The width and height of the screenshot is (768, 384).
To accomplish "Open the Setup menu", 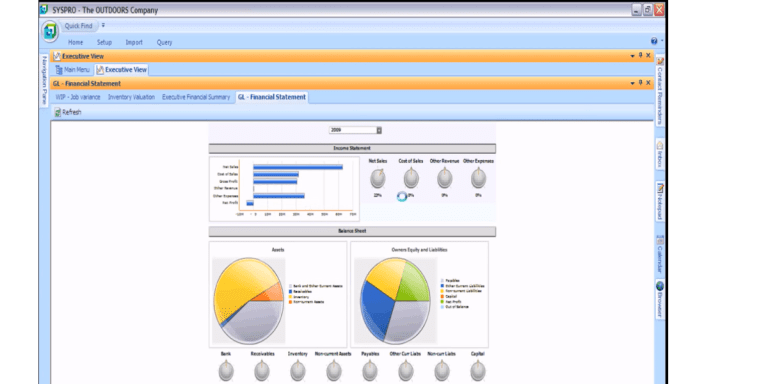I will click(104, 43).
